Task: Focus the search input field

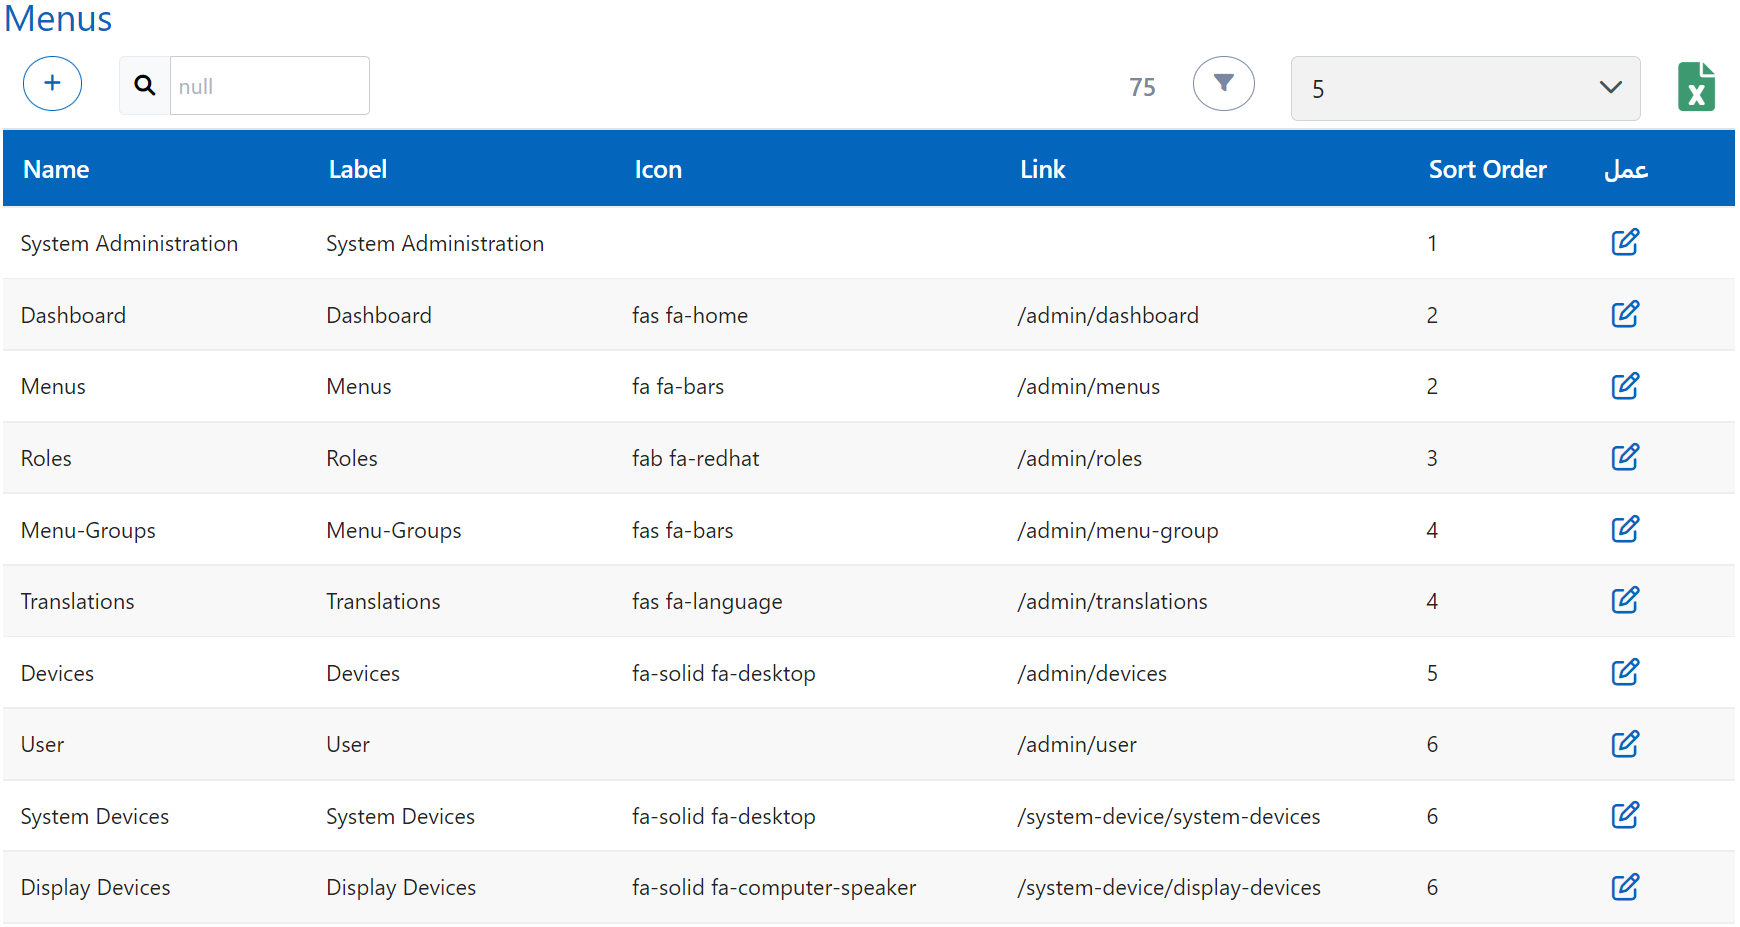Action: coord(269,86)
